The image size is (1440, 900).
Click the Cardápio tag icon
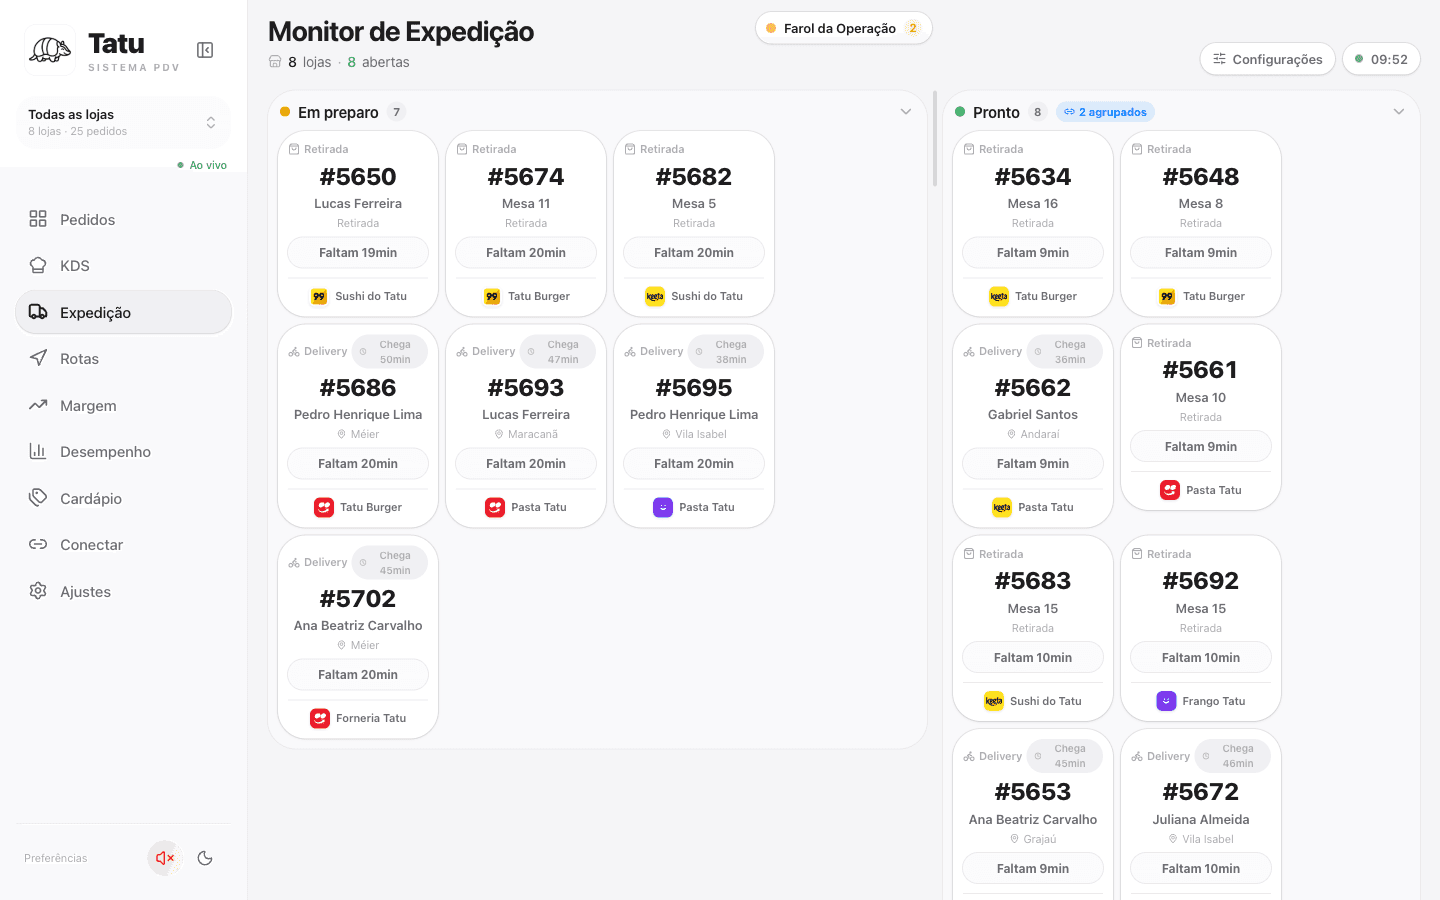(x=38, y=498)
